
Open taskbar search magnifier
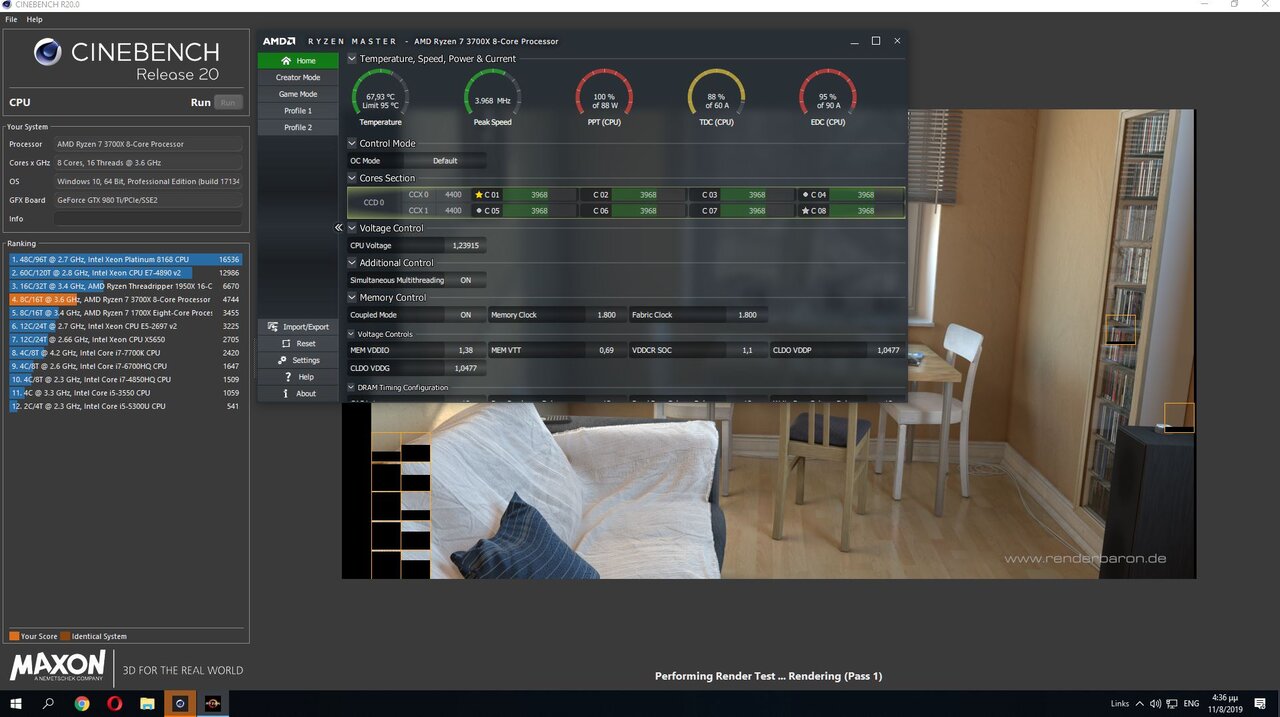tap(48, 703)
